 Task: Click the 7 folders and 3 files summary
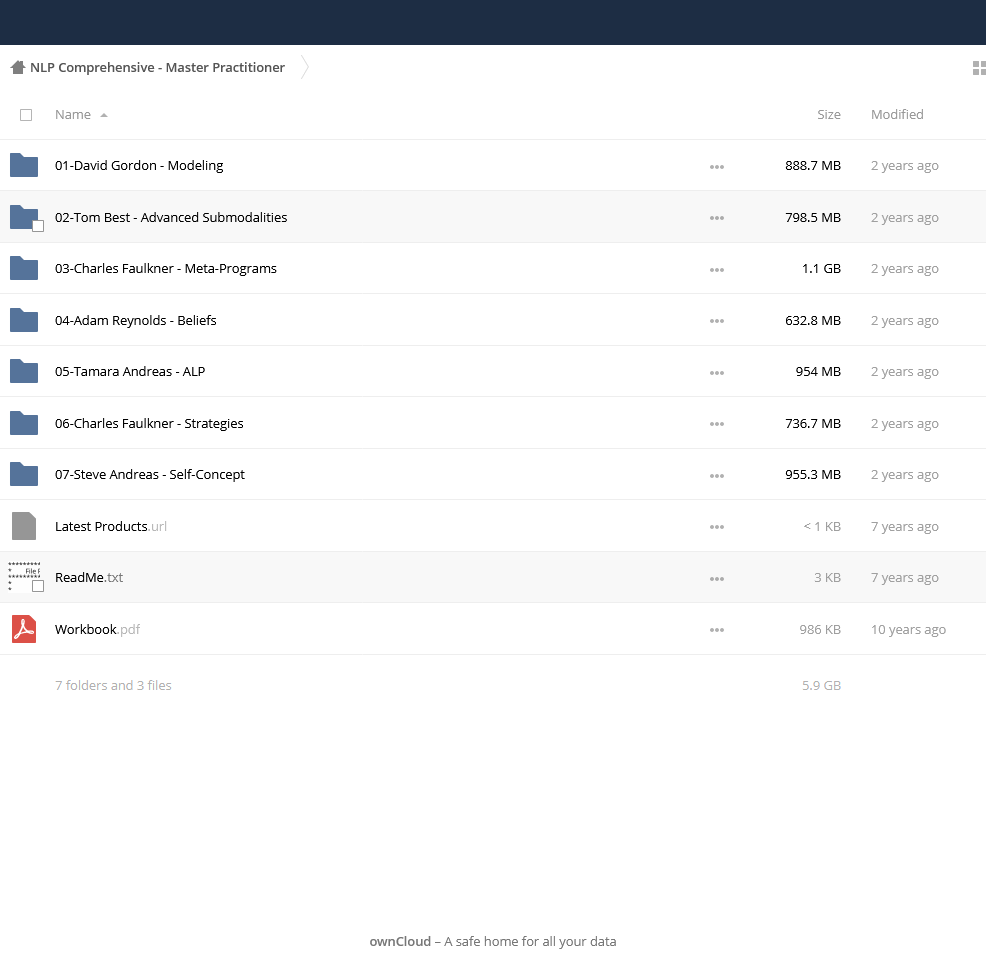click(113, 685)
